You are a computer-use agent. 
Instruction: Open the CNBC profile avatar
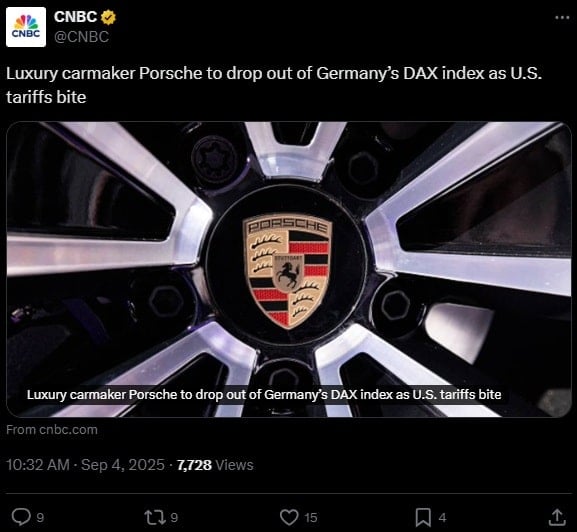tap(26, 27)
